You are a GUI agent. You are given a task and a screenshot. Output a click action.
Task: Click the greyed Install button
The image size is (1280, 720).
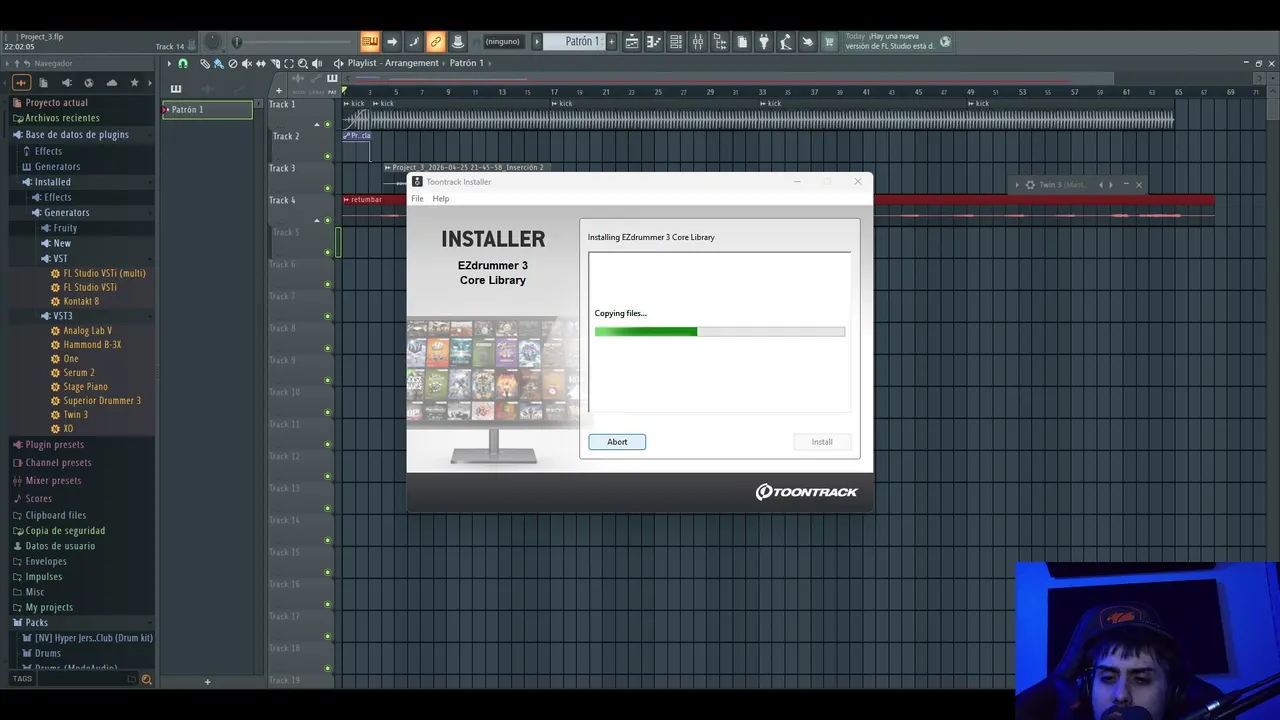[822, 442]
